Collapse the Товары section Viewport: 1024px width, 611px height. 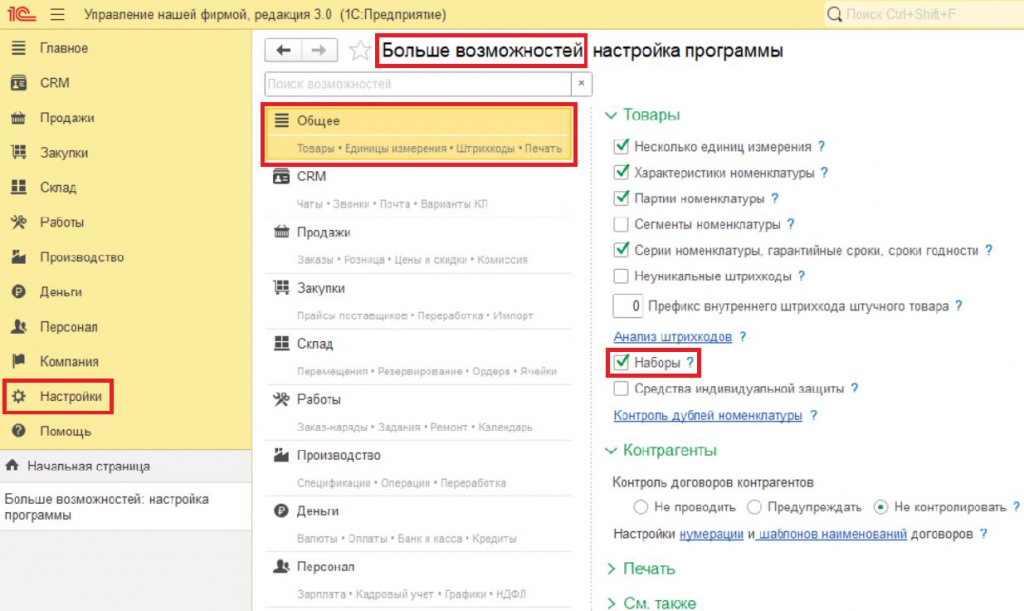[611, 115]
